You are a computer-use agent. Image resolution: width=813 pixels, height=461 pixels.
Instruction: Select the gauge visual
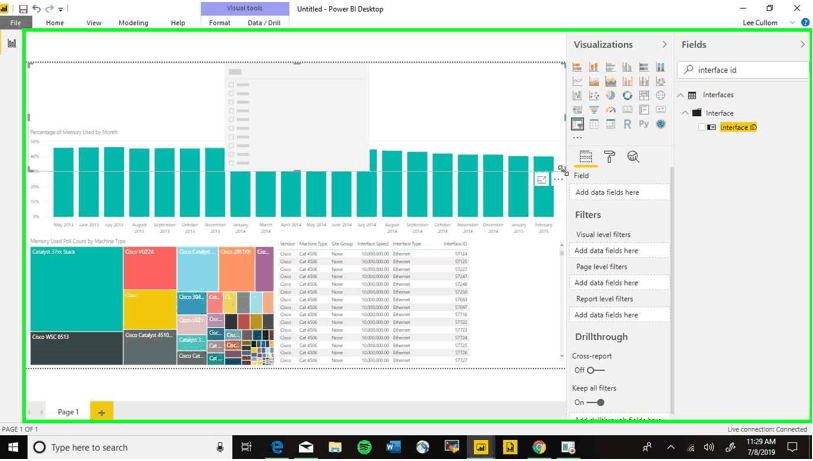point(610,110)
